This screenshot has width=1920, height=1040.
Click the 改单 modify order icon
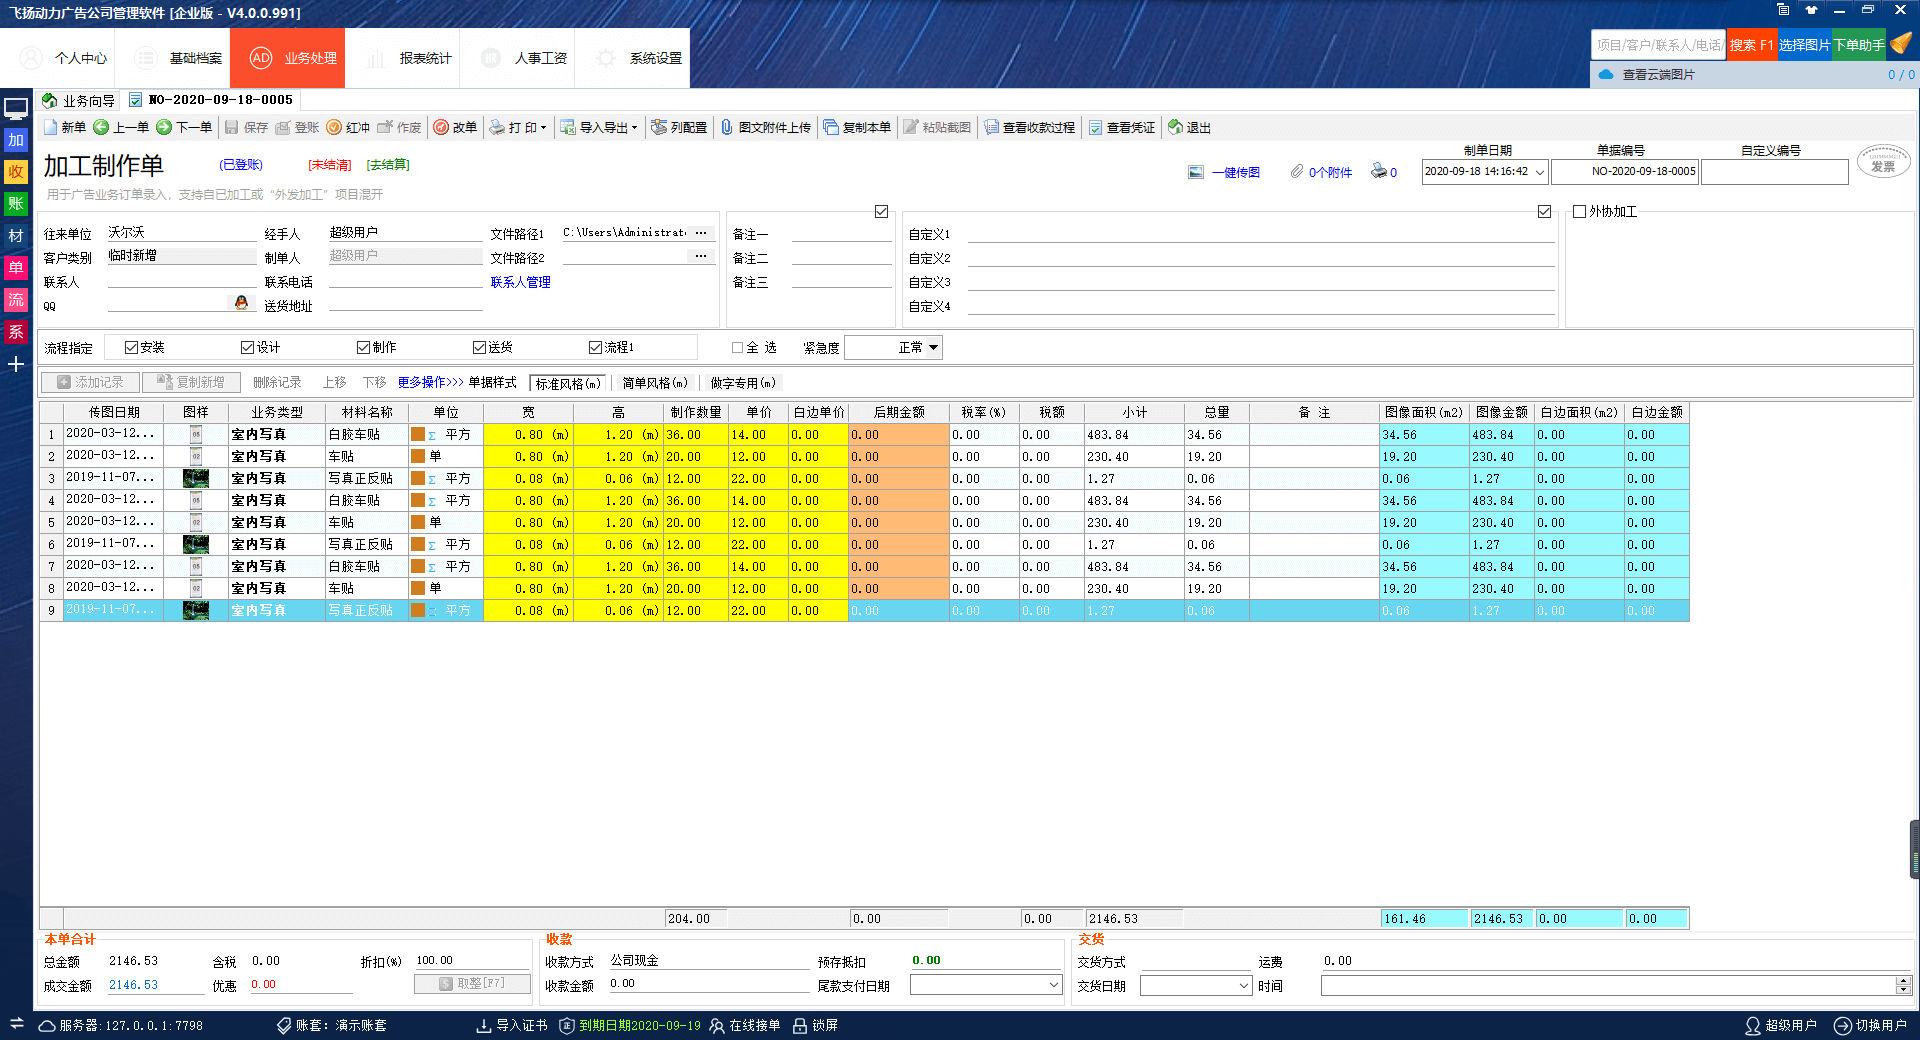pyautogui.click(x=441, y=128)
